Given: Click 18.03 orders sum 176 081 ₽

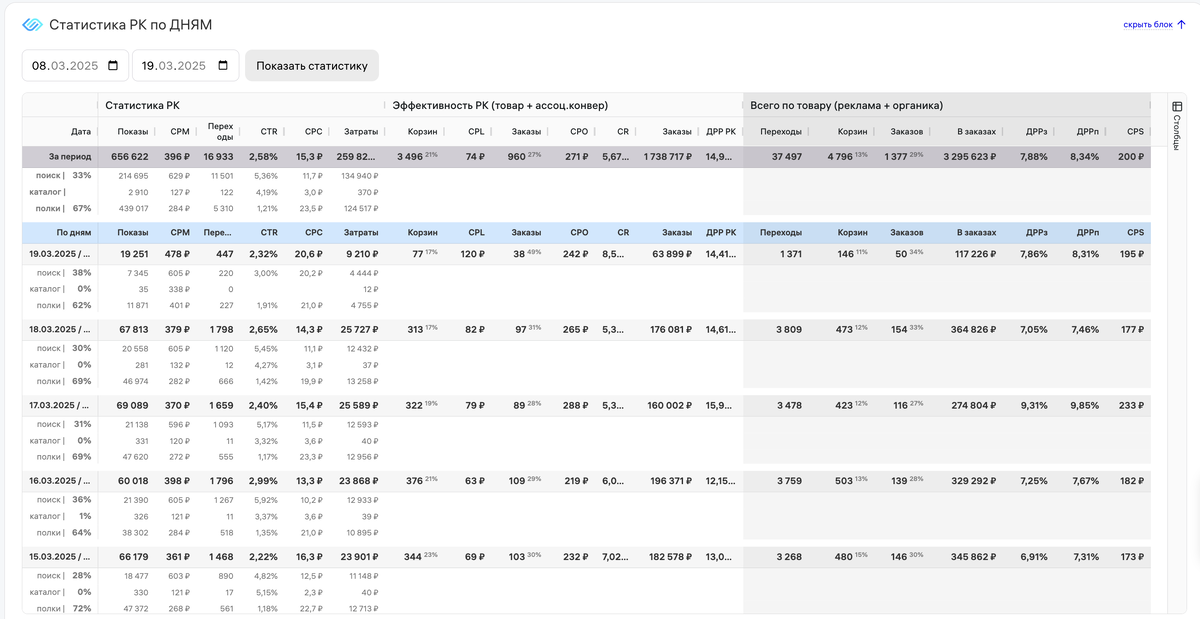Looking at the screenshot, I should coord(671,330).
